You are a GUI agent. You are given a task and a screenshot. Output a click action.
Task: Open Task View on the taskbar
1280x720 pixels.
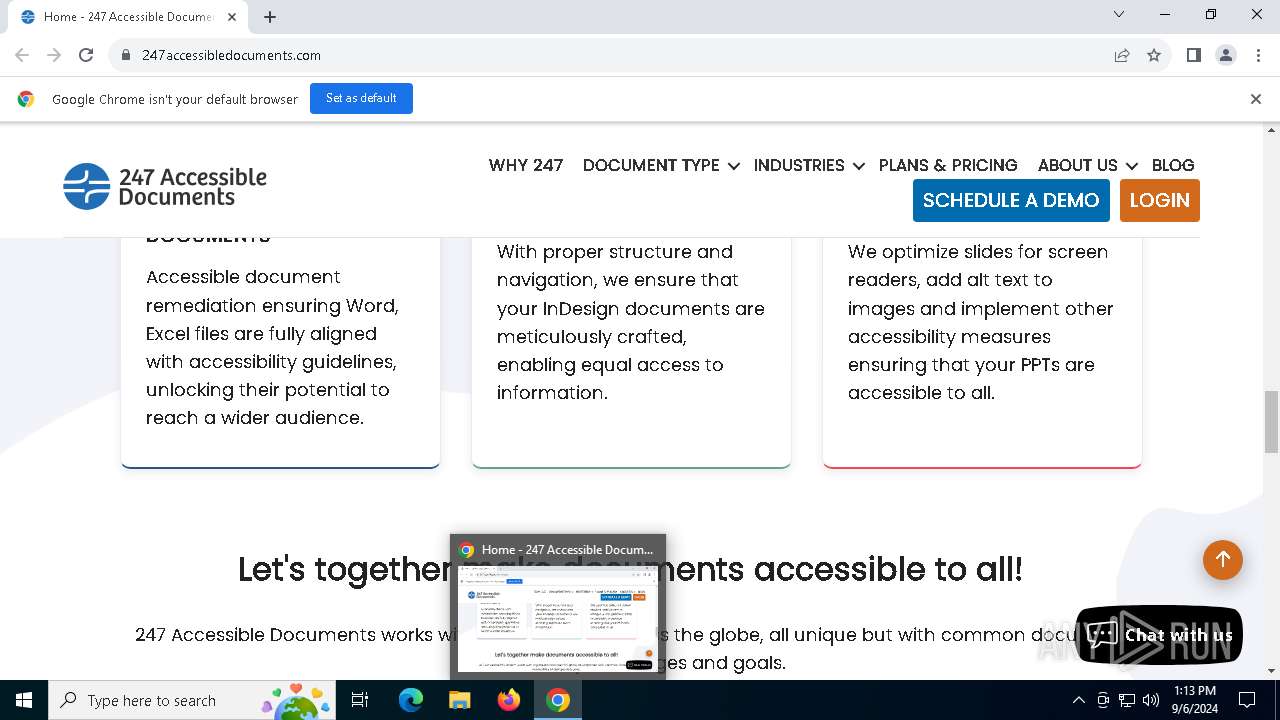tap(360, 700)
